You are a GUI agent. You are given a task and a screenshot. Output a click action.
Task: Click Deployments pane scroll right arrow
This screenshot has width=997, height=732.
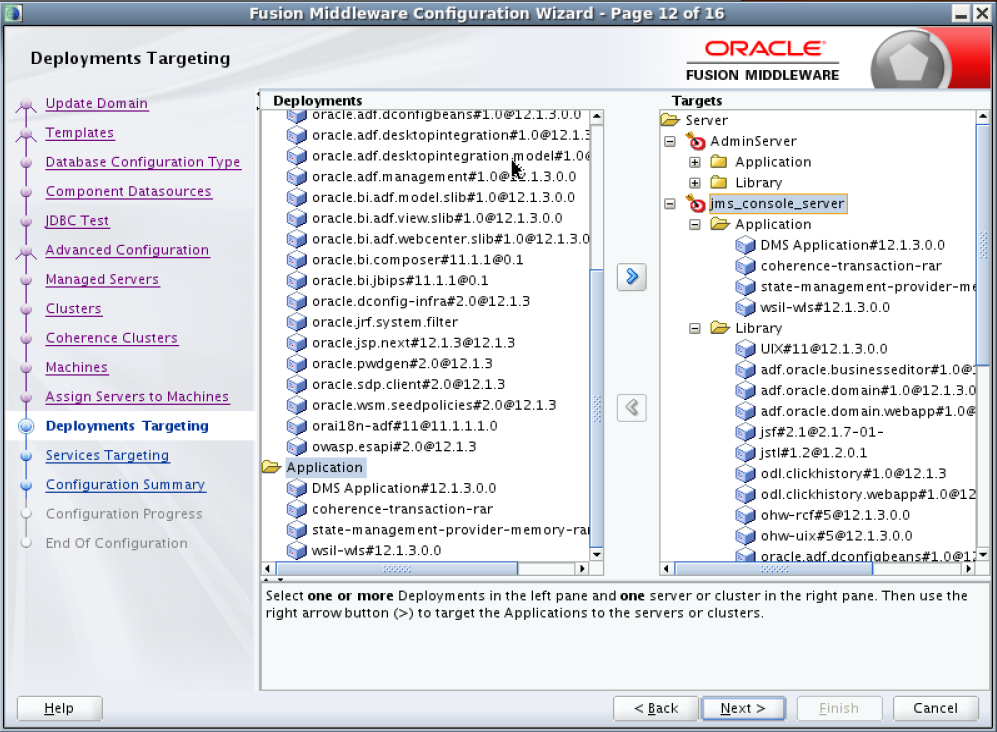[582, 569]
